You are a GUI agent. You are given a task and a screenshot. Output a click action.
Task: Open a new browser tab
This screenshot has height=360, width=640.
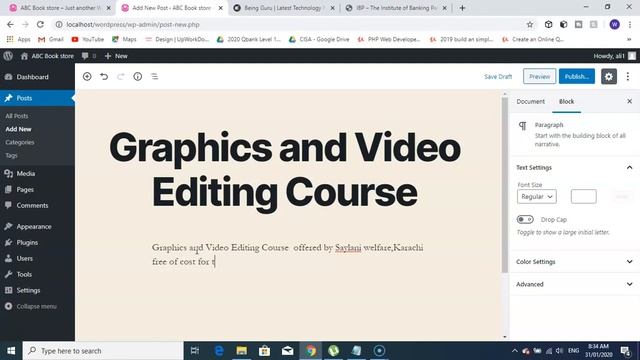tap(462, 8)
